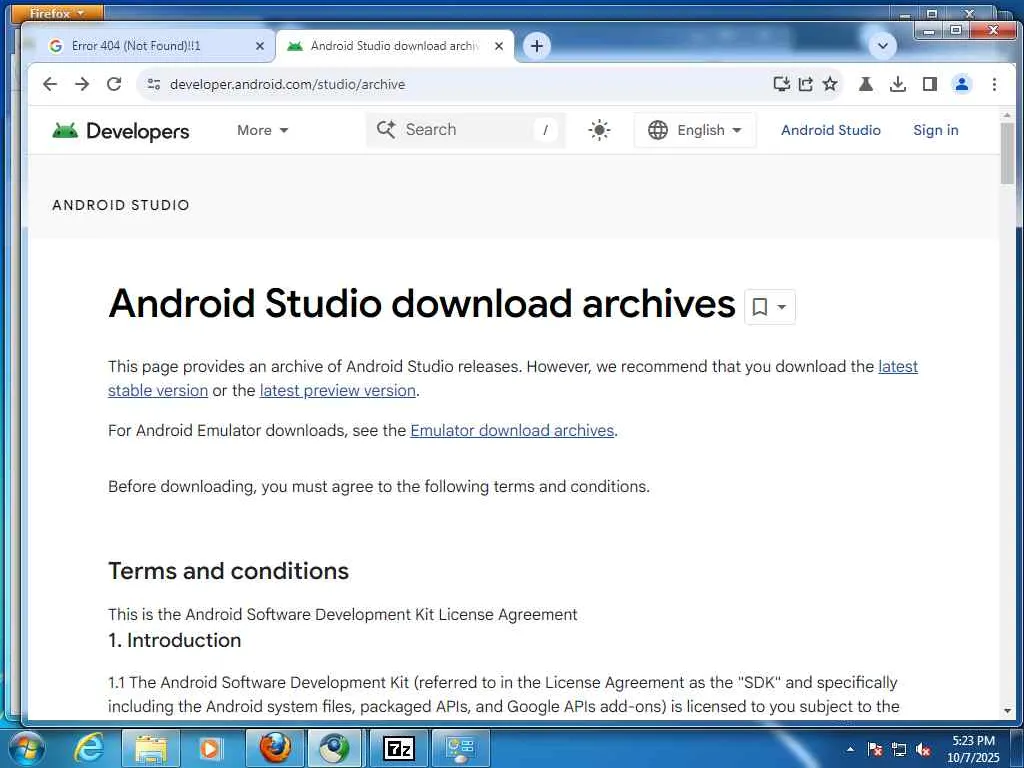
Task: Go back to the previous page
Action: [50, 84]
